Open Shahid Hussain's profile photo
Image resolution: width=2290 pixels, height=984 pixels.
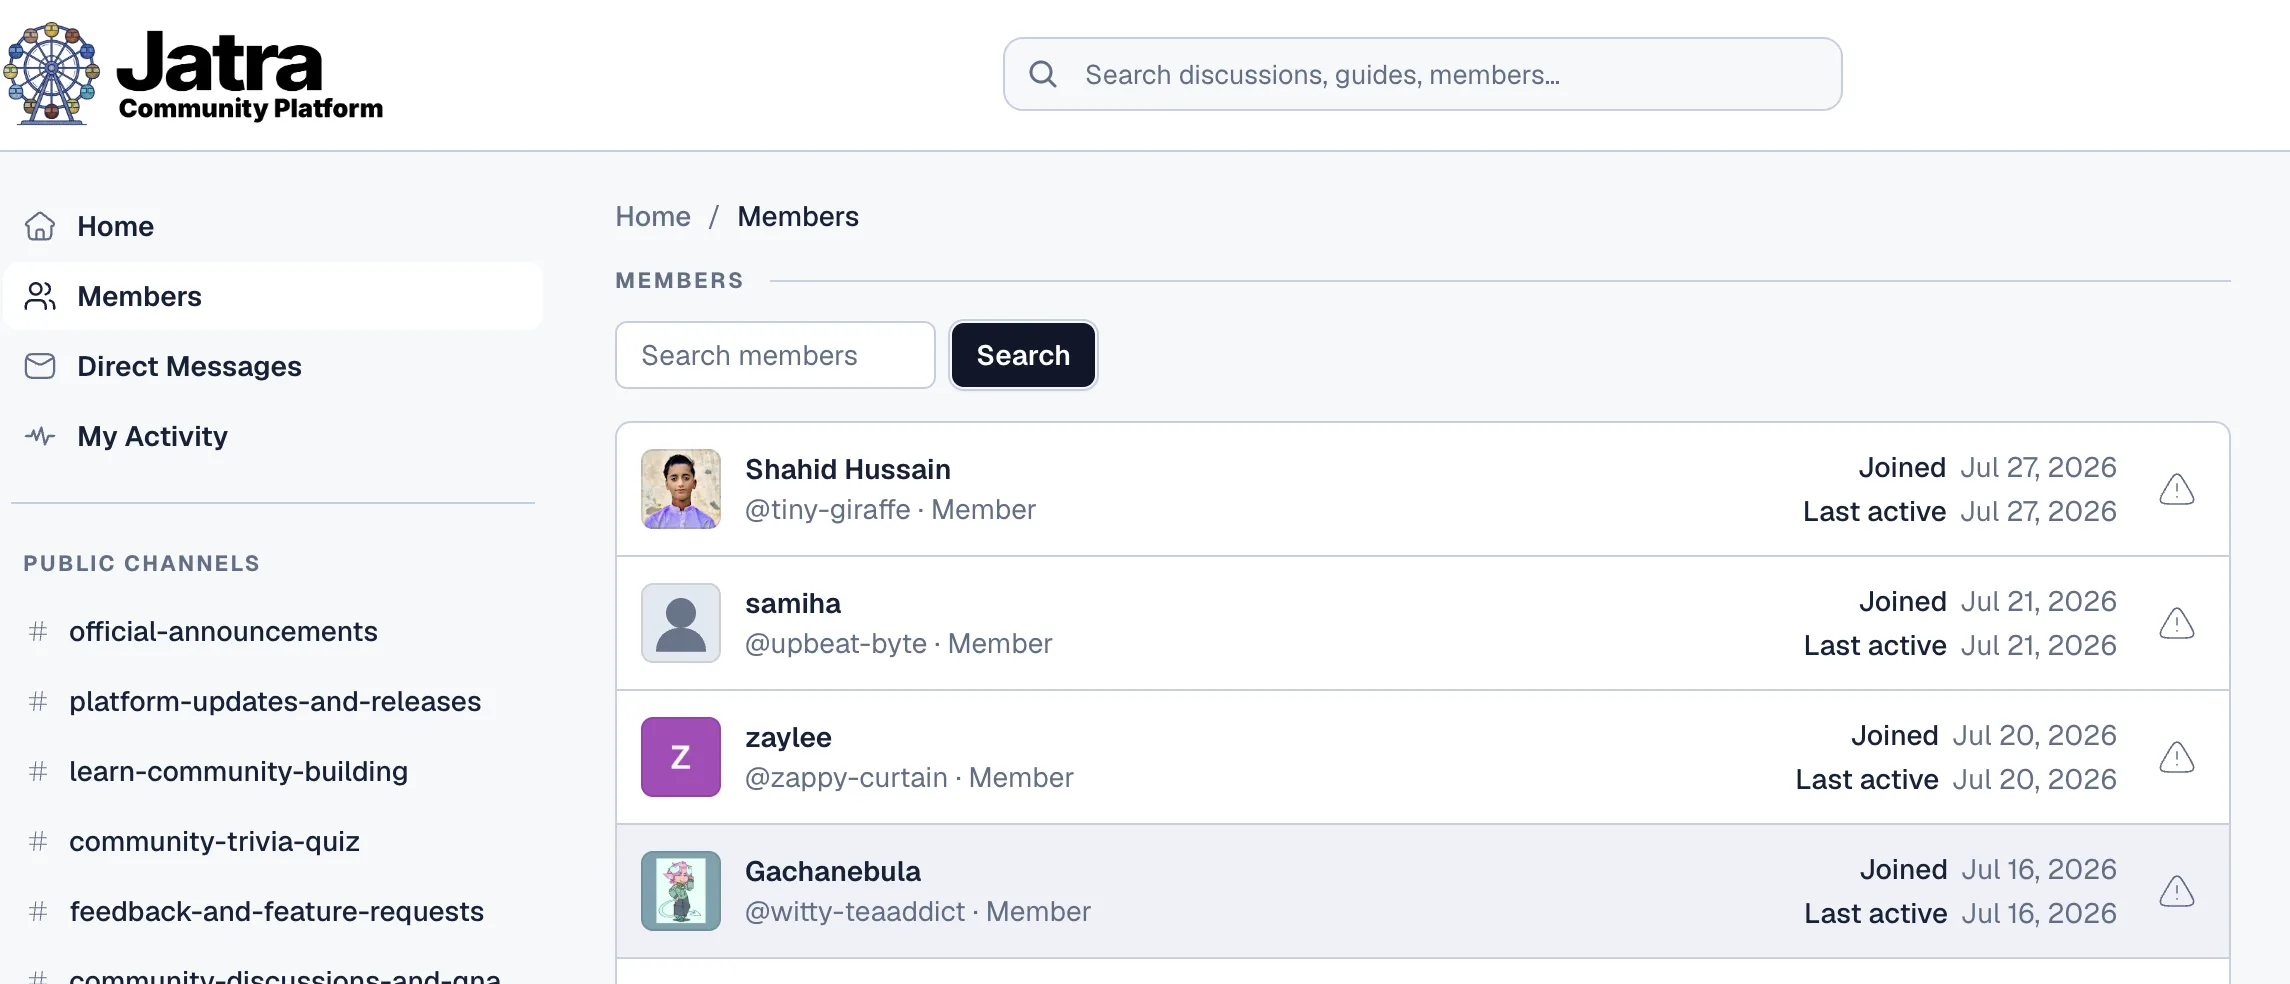[681, 489]
